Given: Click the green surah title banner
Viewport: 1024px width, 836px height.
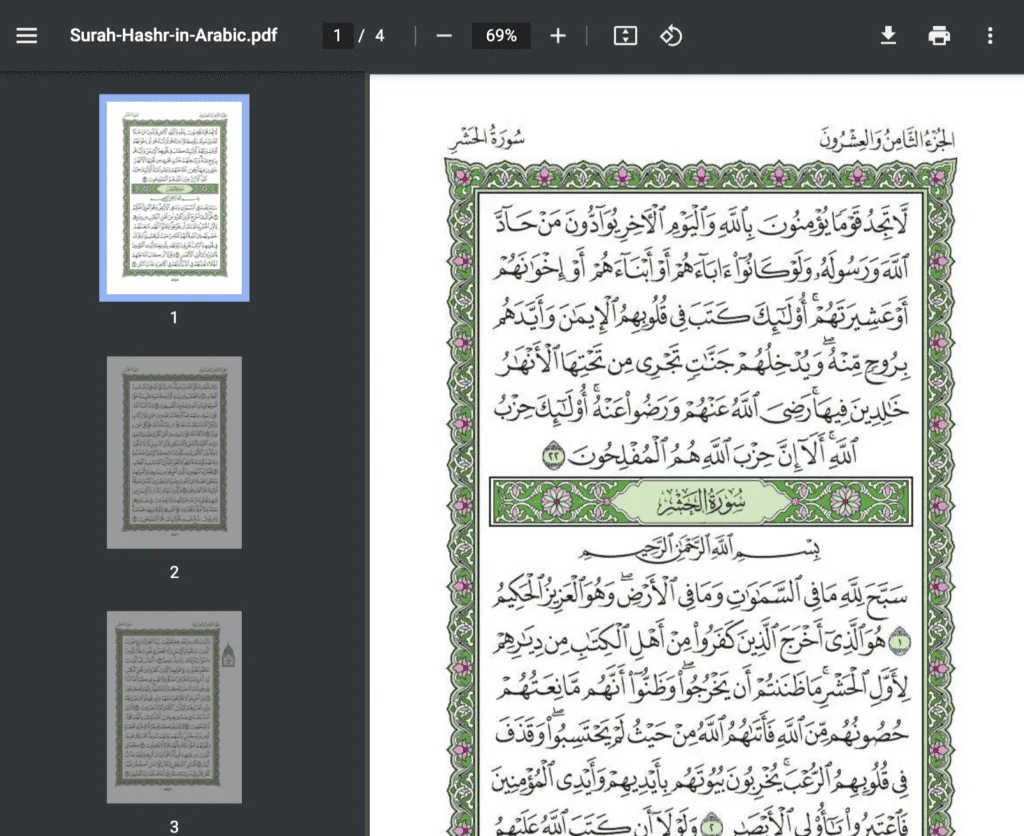Looking at the screenshot, I should (701, 502).
